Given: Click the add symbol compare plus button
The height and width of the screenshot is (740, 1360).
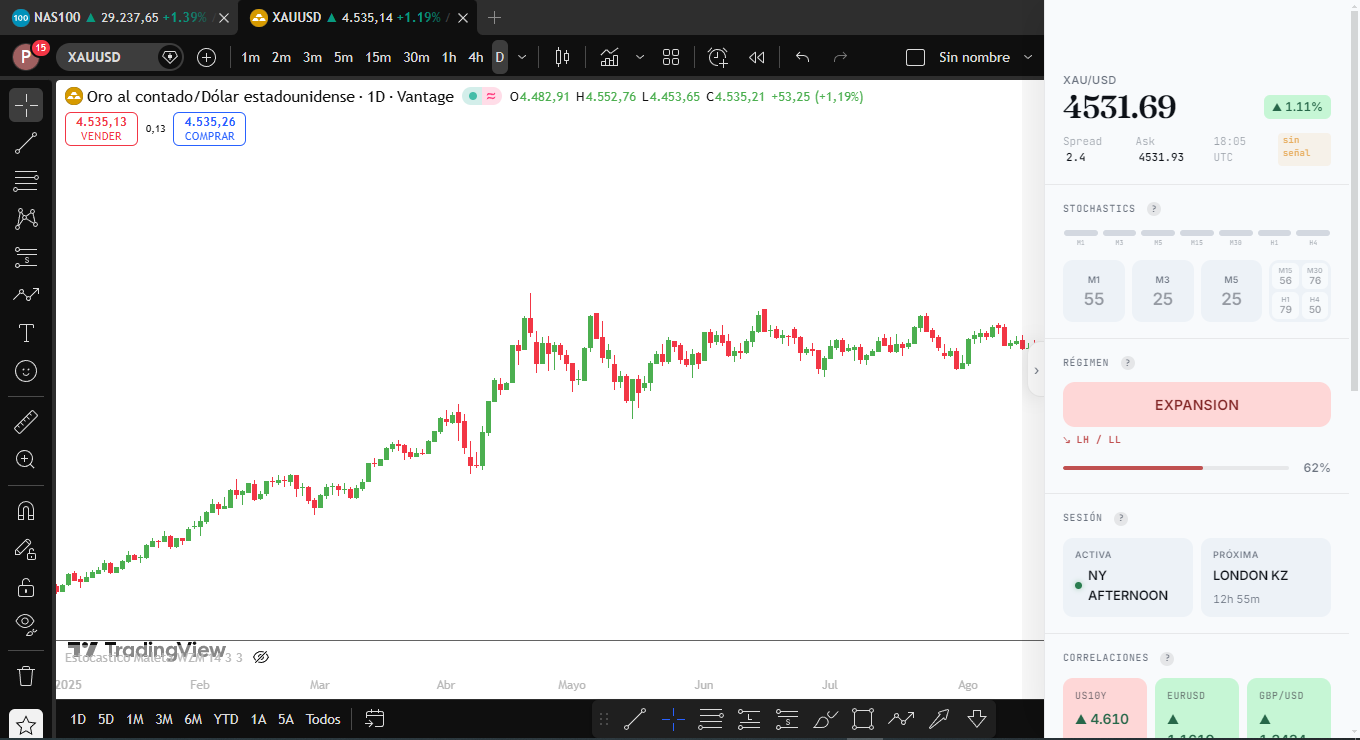Looking at the screenshot, I should [x=206, y=57].
